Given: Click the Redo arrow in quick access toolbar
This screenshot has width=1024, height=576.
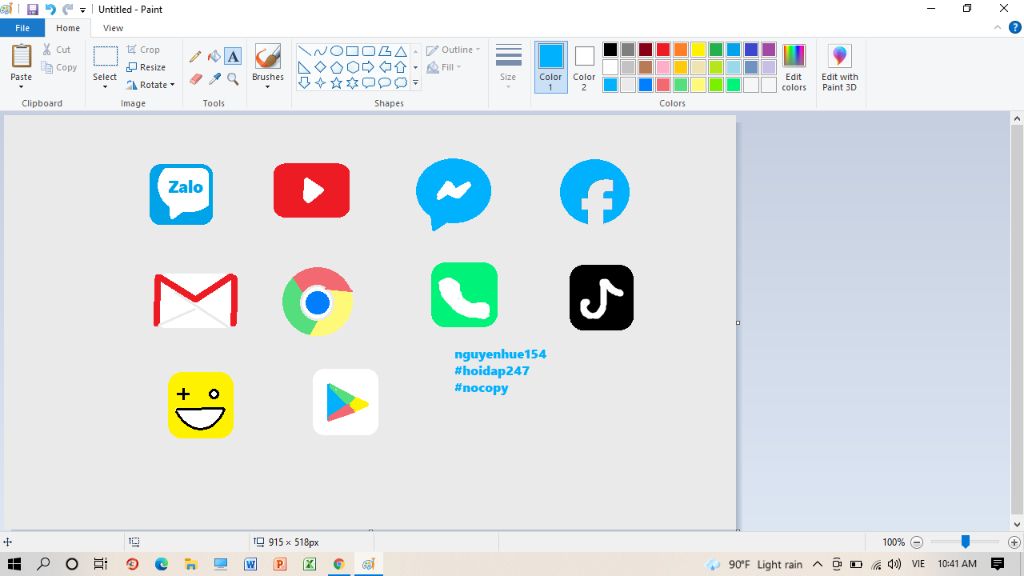Looking at the screenshot, I should (x=68, y=9).
